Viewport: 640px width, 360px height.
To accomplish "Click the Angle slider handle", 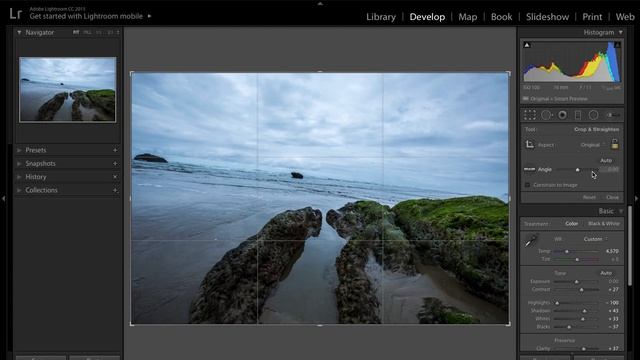I will [577, 169].
